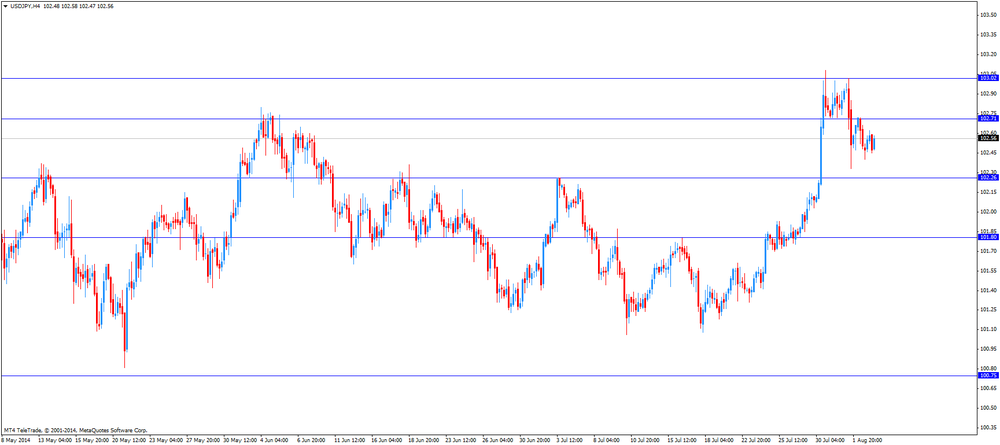Click the small triangle before USDJPY,H4

(x=6, y=6)
